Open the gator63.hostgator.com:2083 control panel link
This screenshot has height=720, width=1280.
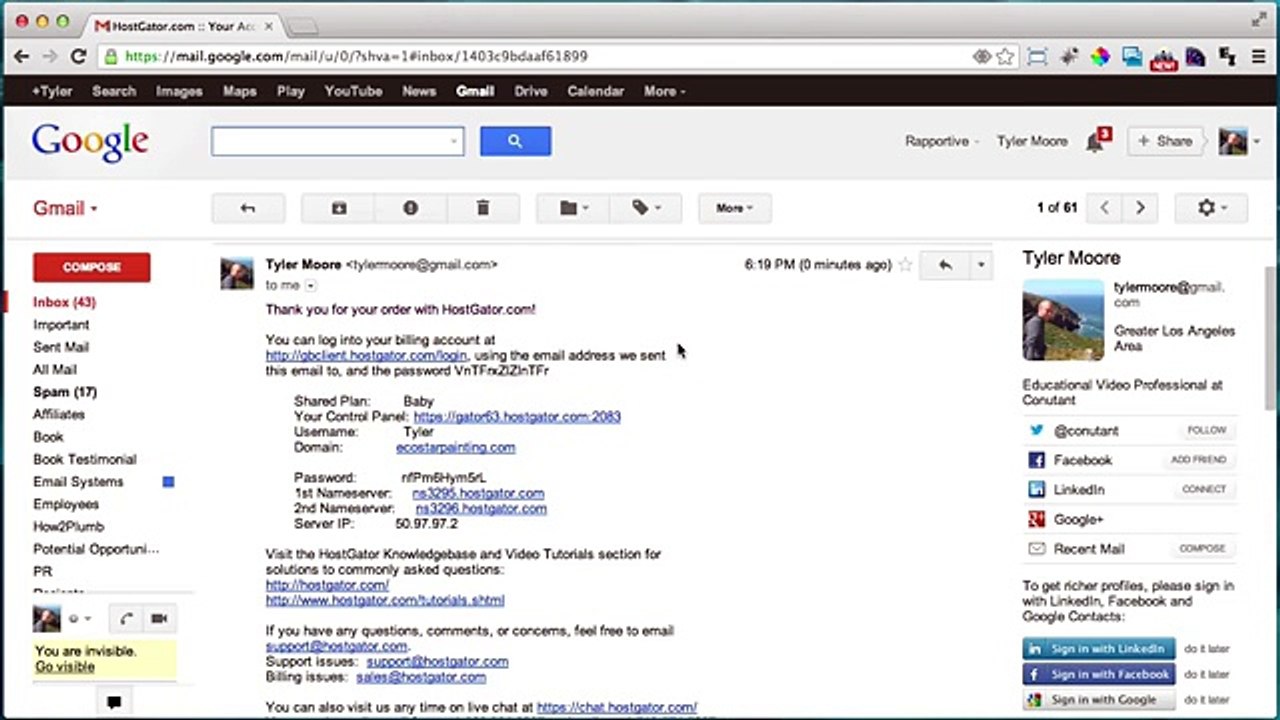click(x=517, y=416)
